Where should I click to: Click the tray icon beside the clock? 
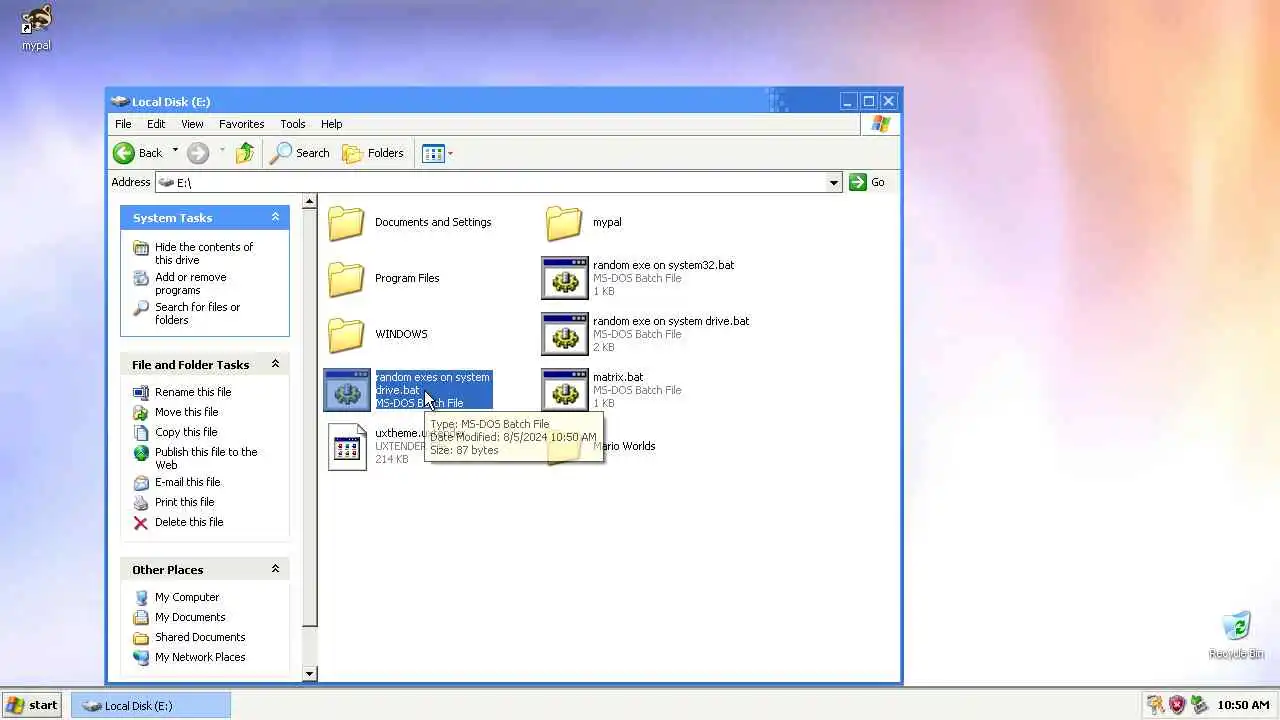tap(1198, 705)
